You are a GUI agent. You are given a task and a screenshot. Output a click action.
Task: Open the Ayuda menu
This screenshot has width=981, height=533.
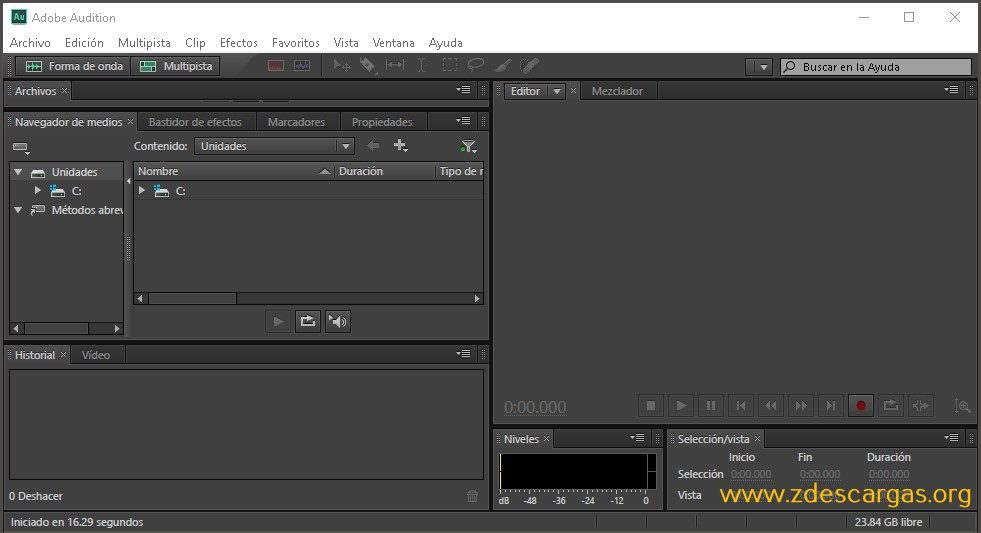click(445, 43)
